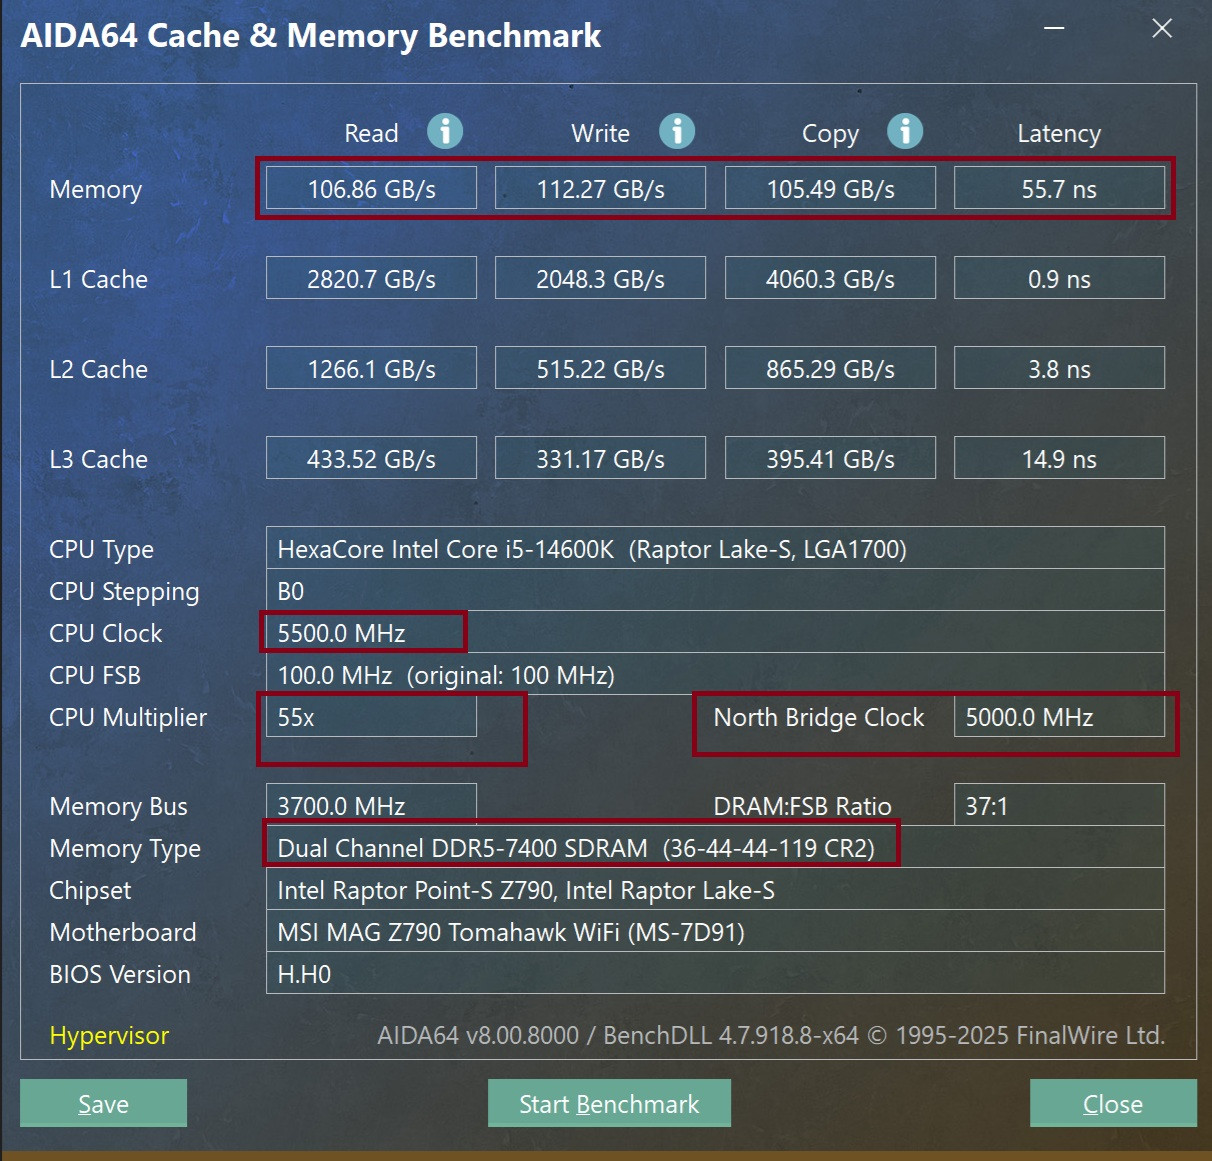Click DRAM:FSB Ratio value 37:1

pos(1059,805)
